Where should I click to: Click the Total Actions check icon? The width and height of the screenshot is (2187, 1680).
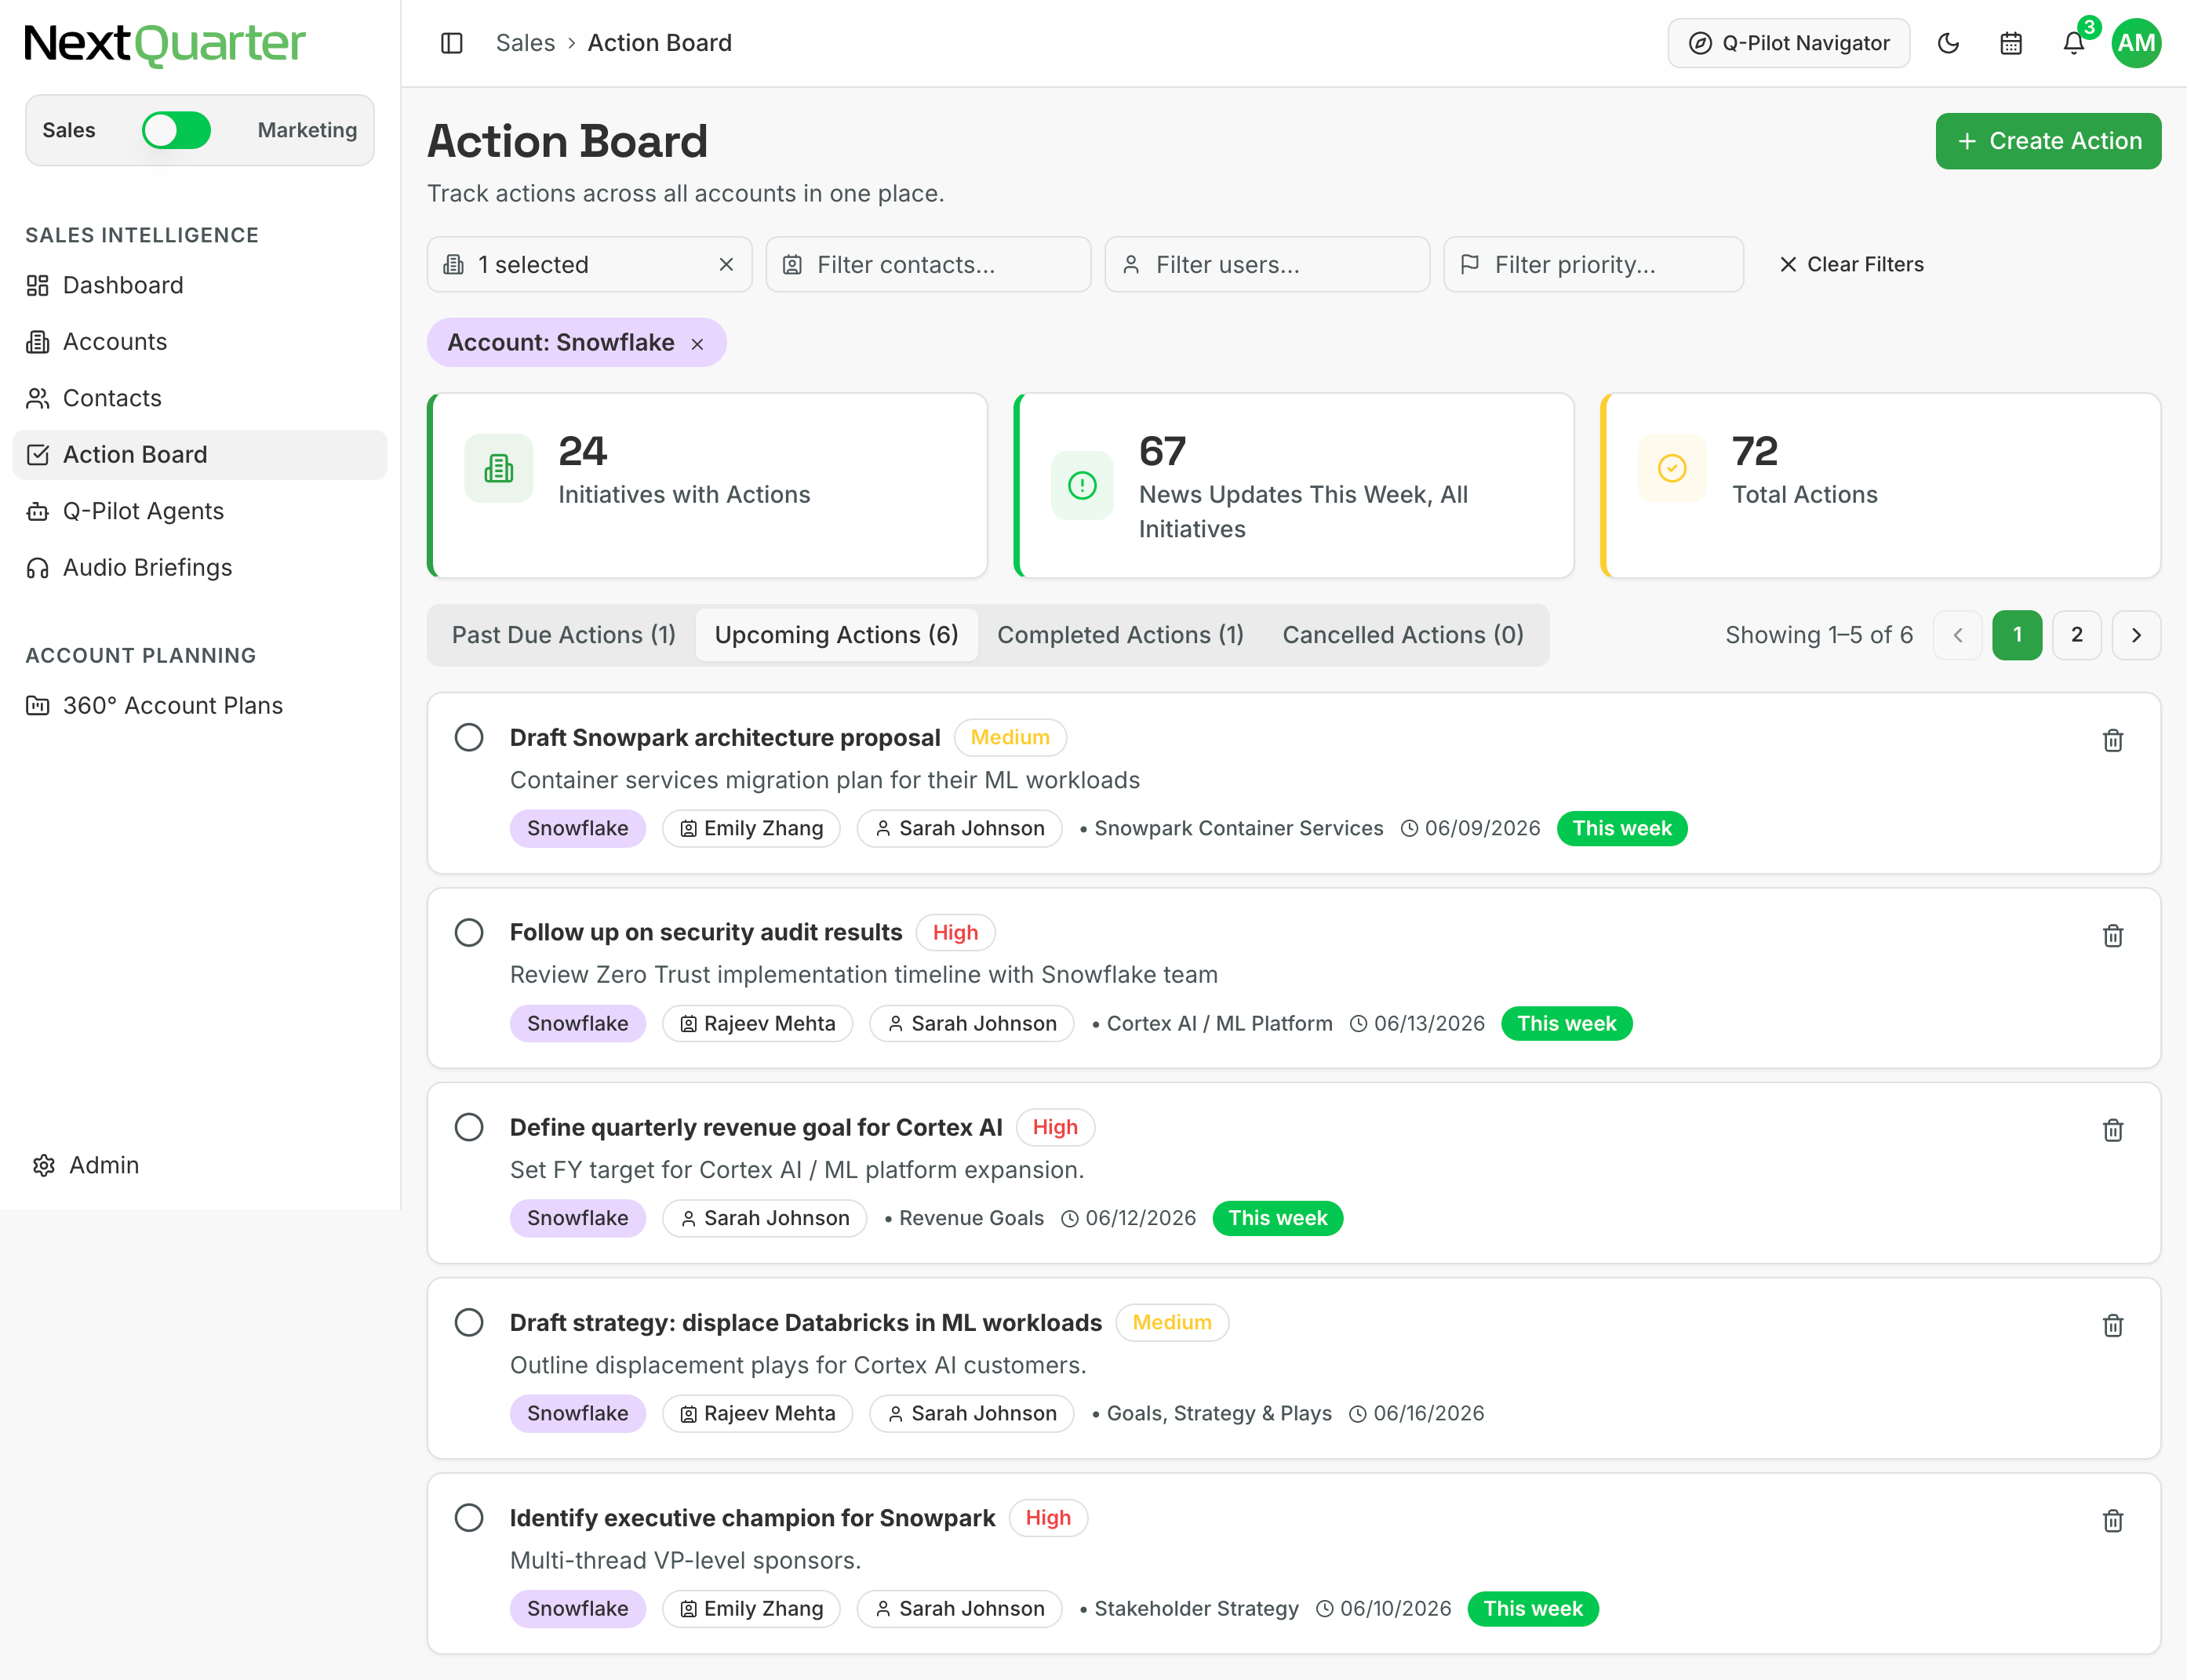1672,468
